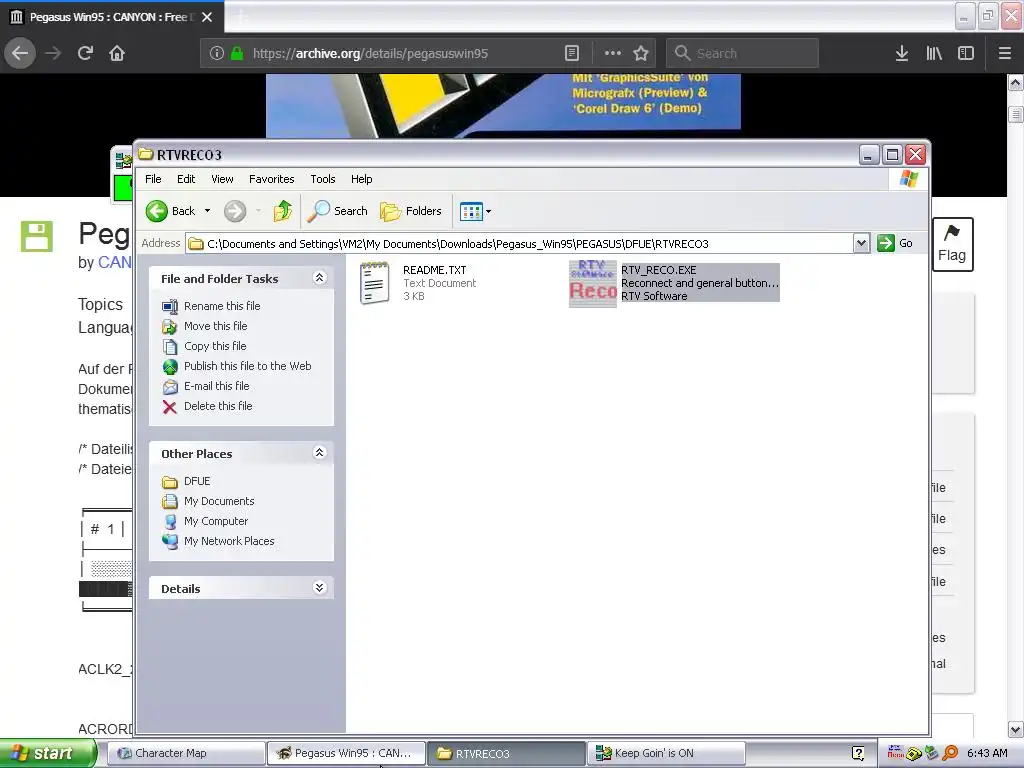Click the Flag button on archive.org page
The image size is (1024, 768).
point(952,244)
